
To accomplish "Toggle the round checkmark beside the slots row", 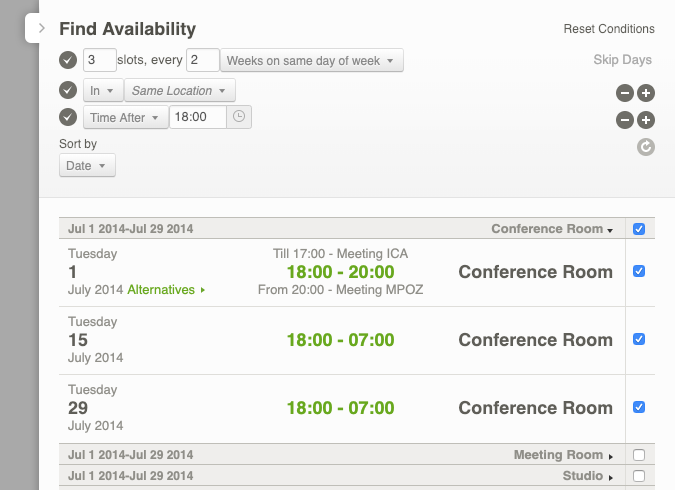I will point(68,60).
